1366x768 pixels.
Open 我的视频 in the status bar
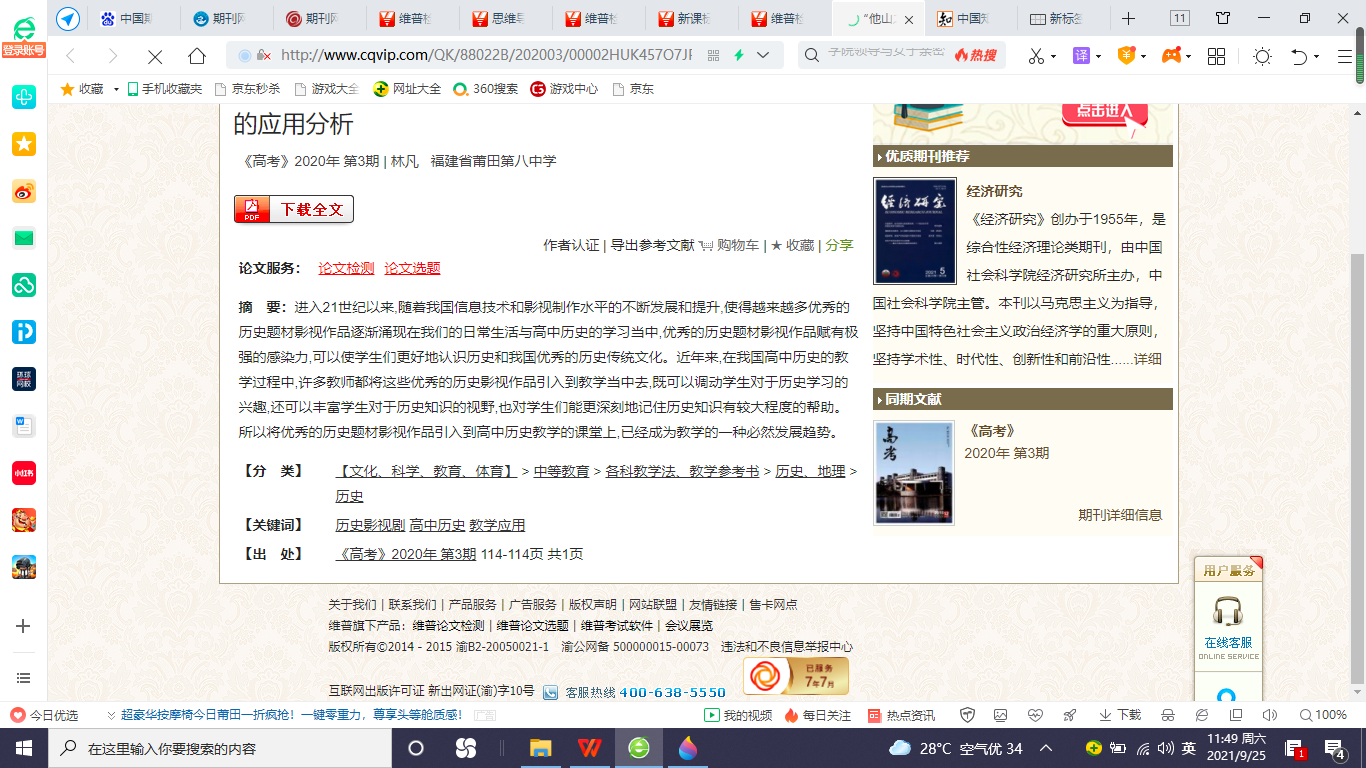click(x=739, y=715)
